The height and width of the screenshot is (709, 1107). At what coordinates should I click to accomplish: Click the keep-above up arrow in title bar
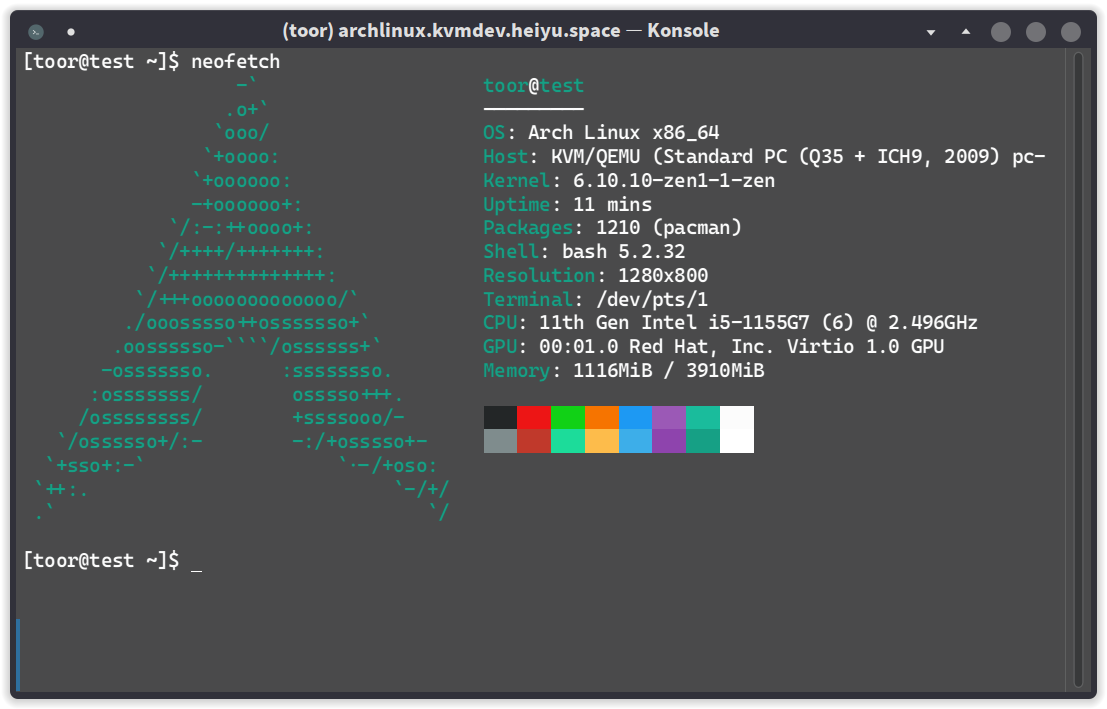(x=966, y=32)
